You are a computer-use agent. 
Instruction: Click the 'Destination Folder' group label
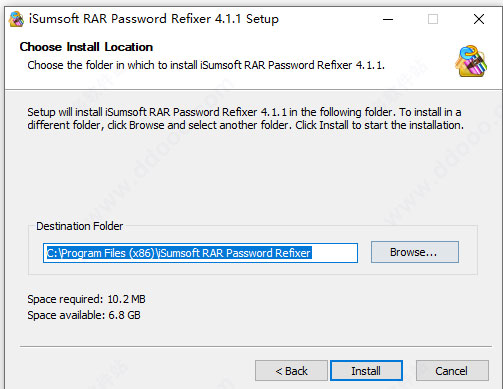tap(80, 226)
